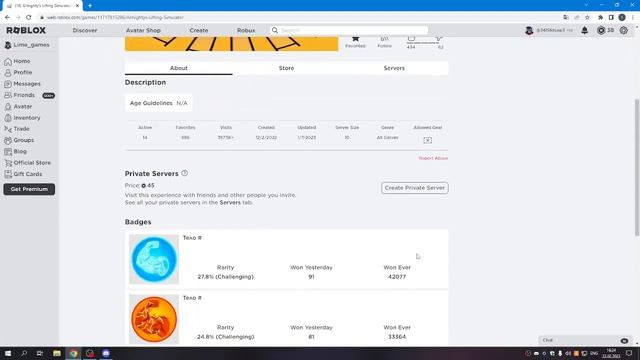Click the Trade sidebar icon
The width and height of the screenshot is (640, 360).
coord(8,129)
